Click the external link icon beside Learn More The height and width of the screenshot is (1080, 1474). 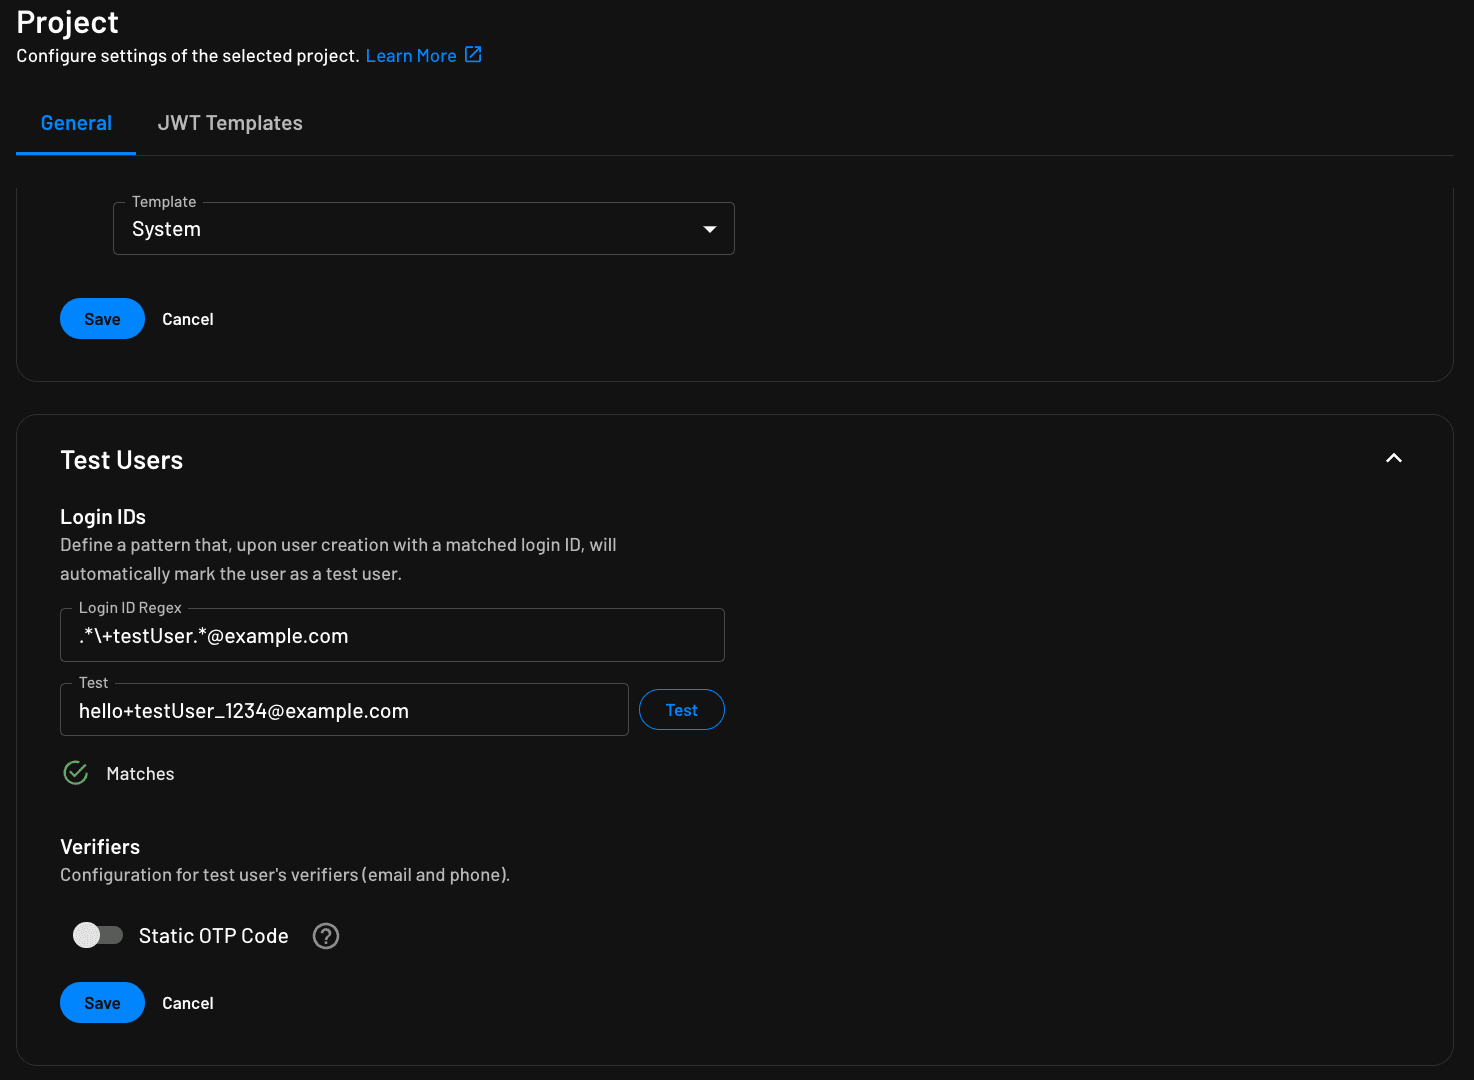(x=473, y=55)
